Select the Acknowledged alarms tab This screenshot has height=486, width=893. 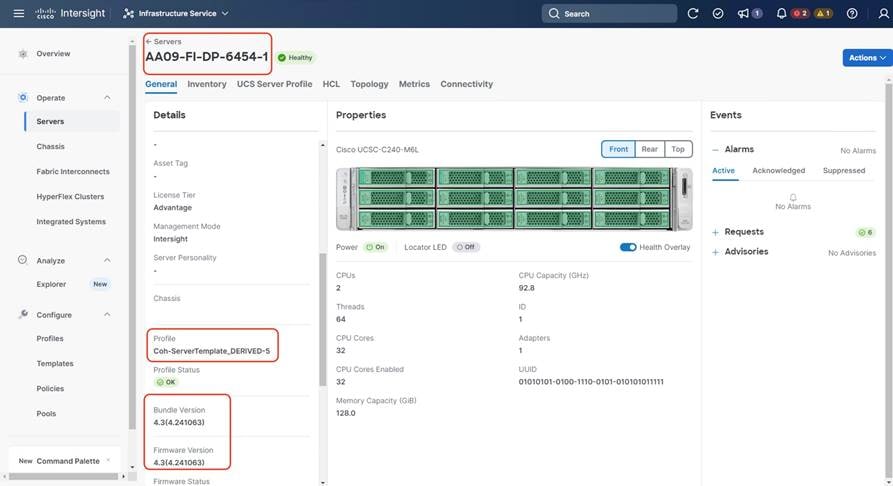779,170
